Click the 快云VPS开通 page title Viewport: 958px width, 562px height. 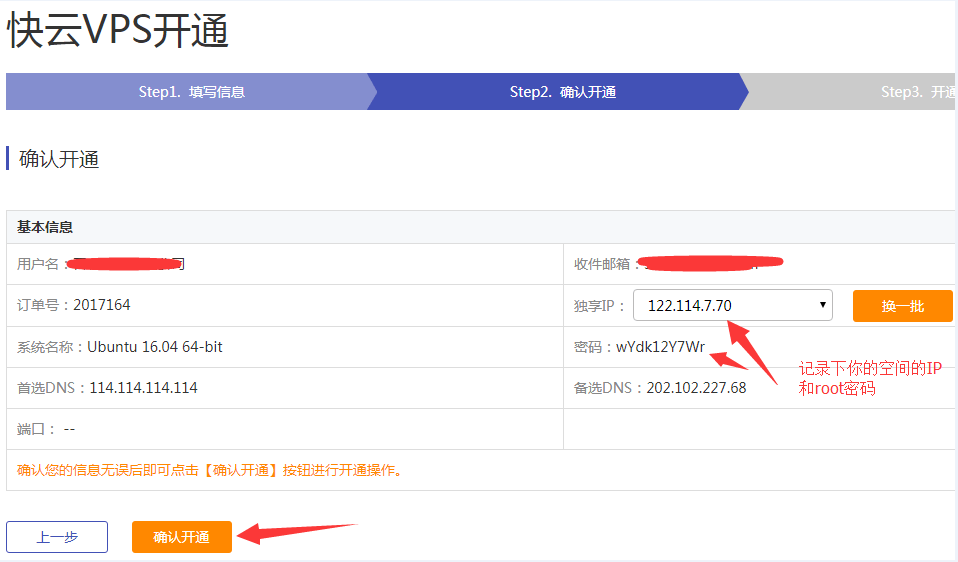click(x=117, y=30)
